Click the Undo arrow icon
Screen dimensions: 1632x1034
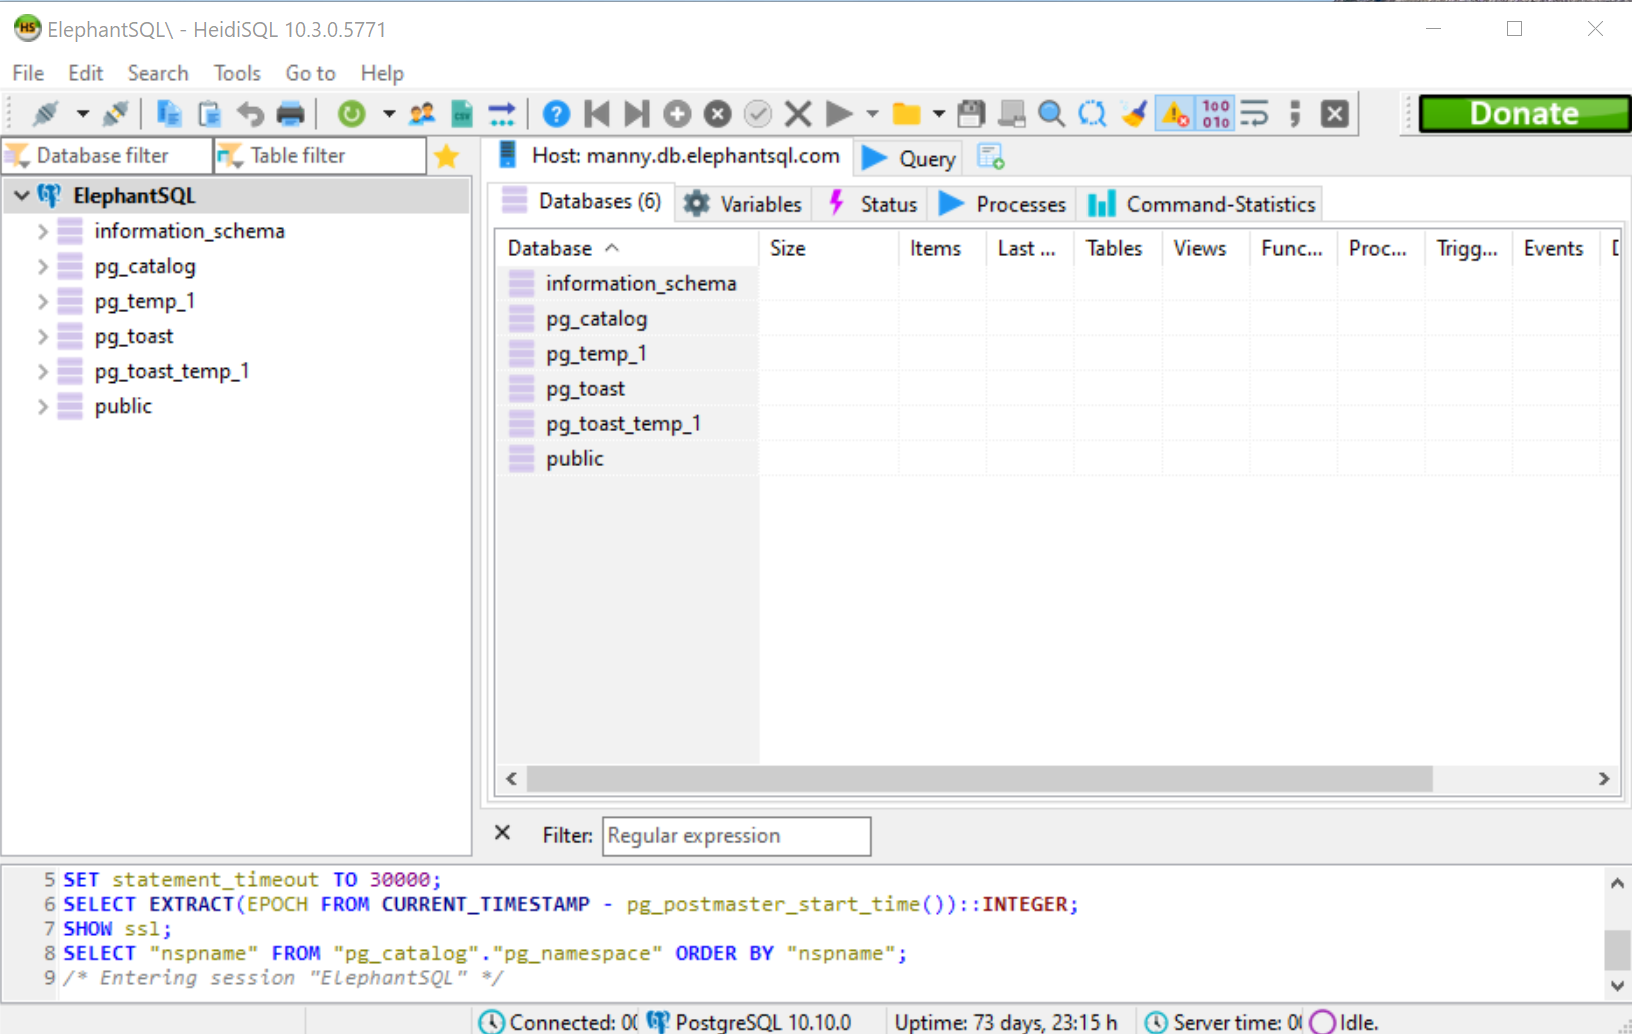(x=250, y=114)
